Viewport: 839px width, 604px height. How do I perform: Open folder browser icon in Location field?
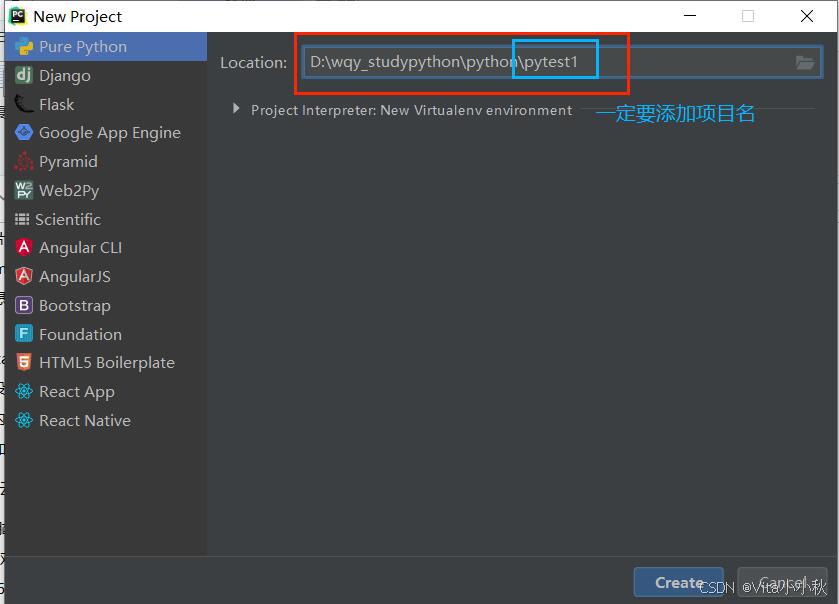[804, 63]
